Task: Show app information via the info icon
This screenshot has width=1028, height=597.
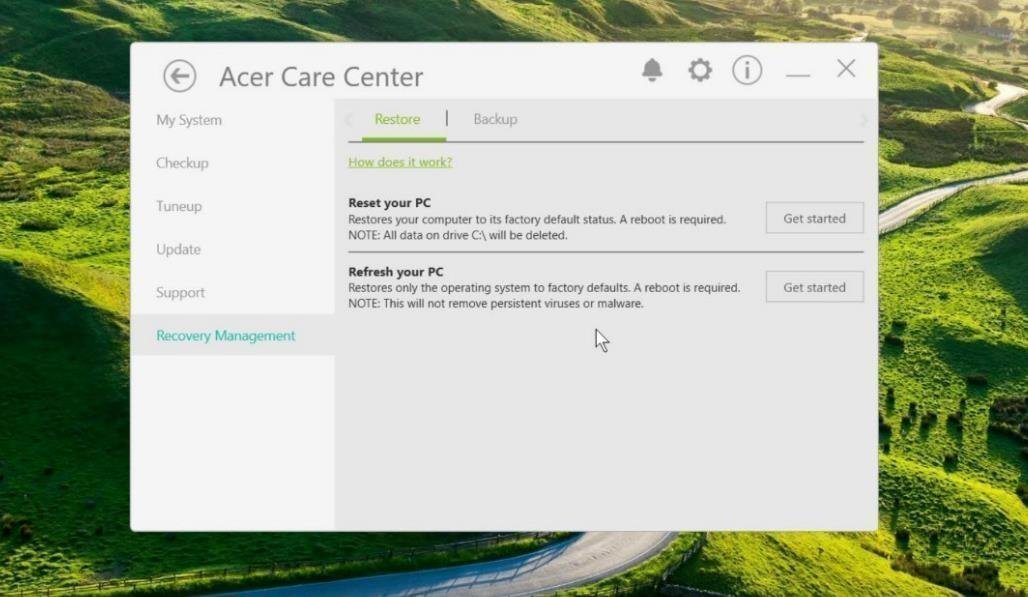Action: [747, 69]
